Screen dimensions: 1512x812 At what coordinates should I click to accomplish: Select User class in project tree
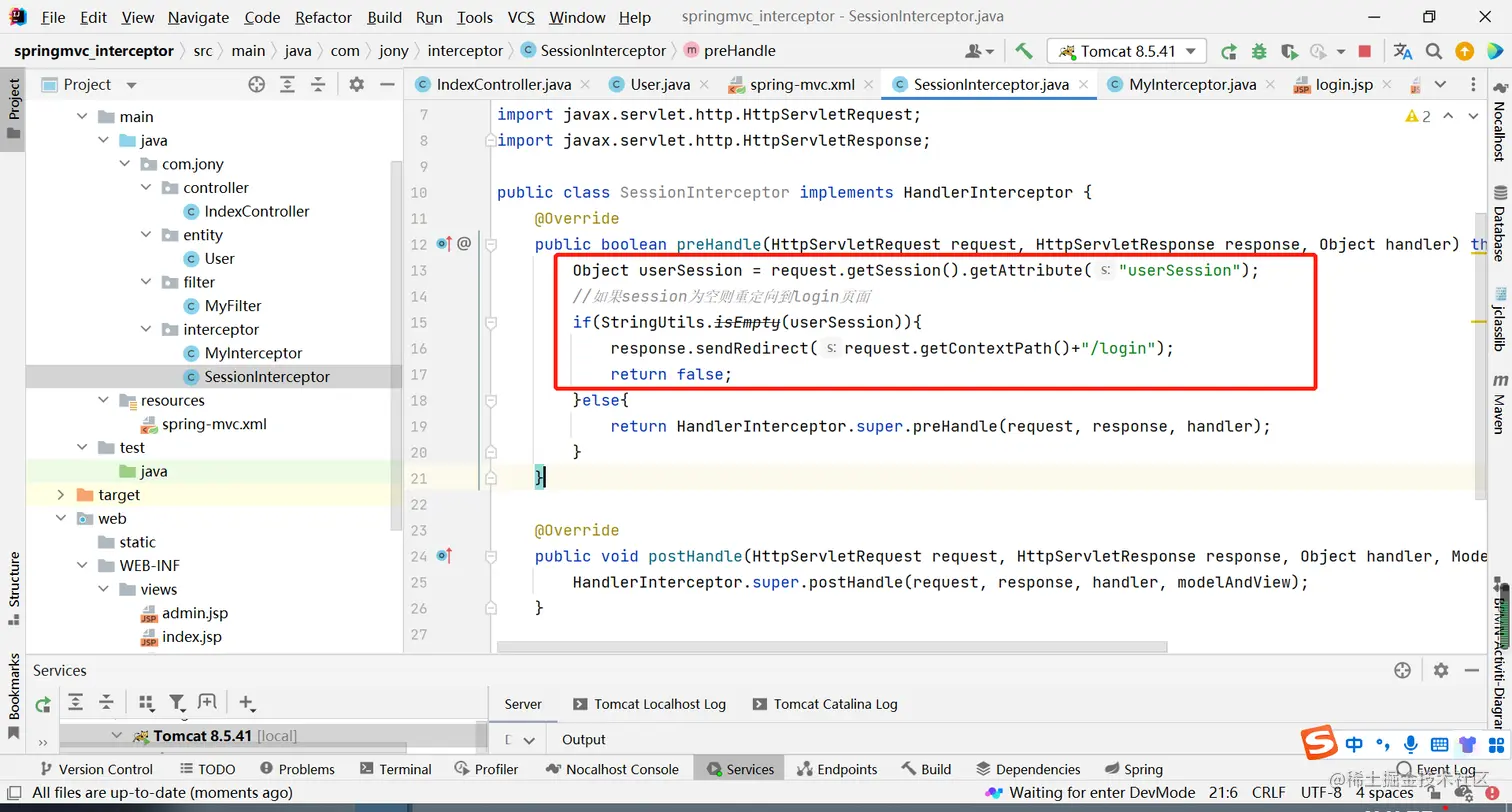pos(219,259)
